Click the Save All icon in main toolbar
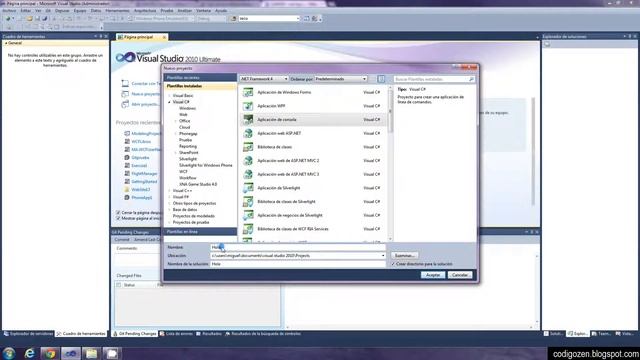640x360 pixels. coord(44,18)
